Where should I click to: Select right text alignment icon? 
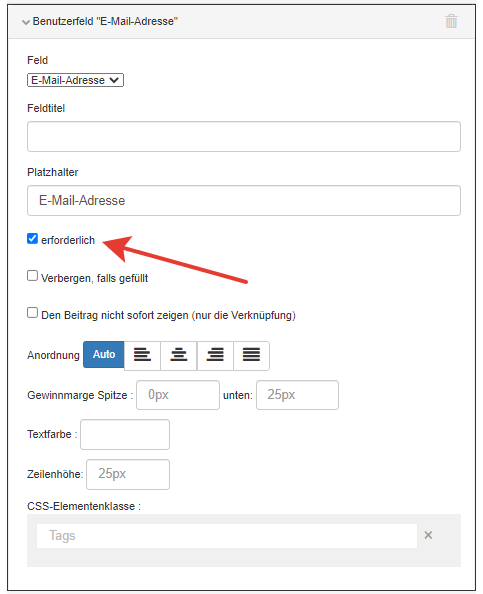tap(215, 355)
